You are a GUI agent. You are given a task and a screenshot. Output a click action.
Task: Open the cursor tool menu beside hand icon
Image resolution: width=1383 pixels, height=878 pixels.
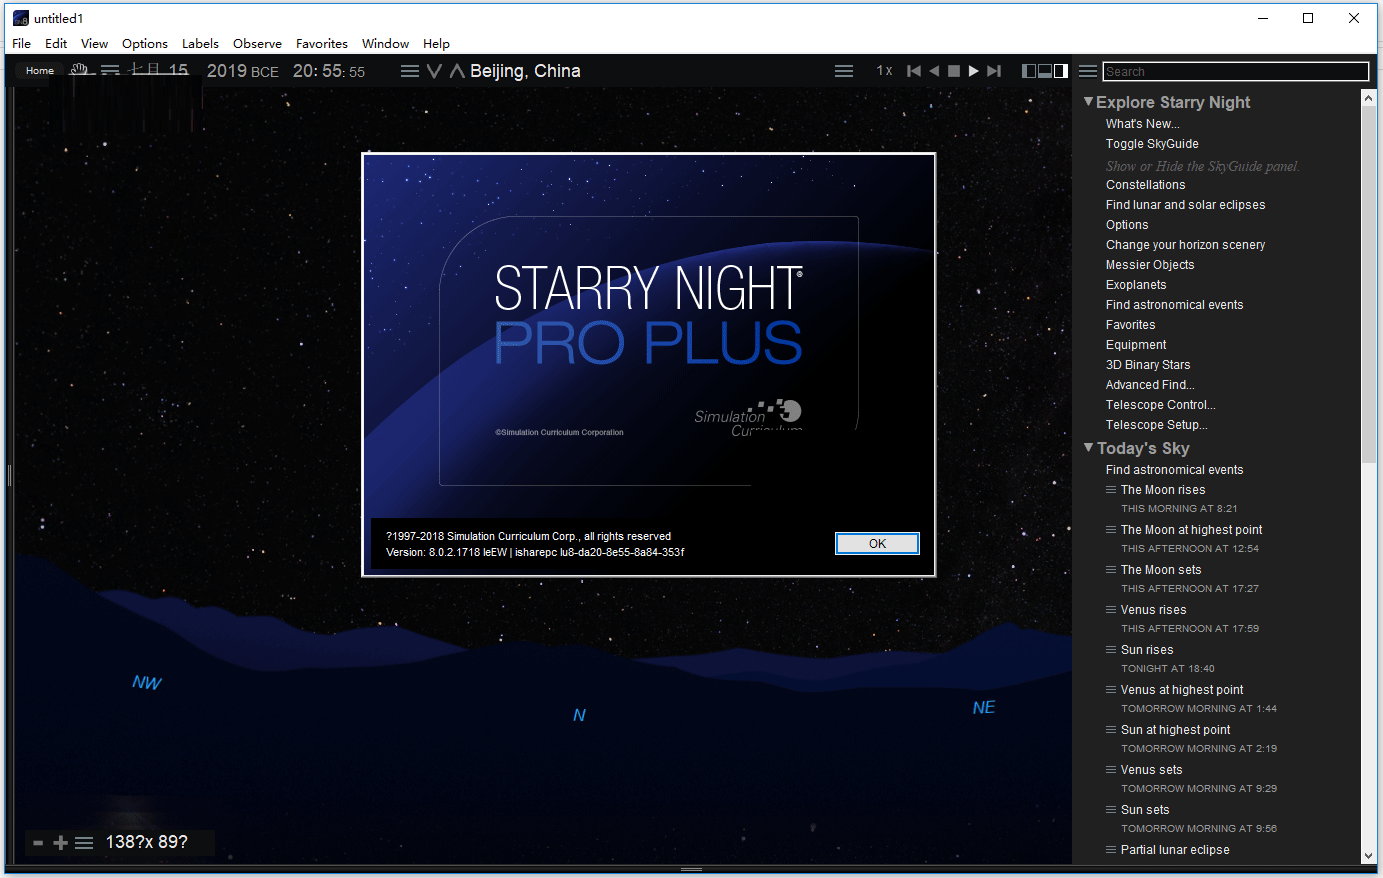point(110,70)
